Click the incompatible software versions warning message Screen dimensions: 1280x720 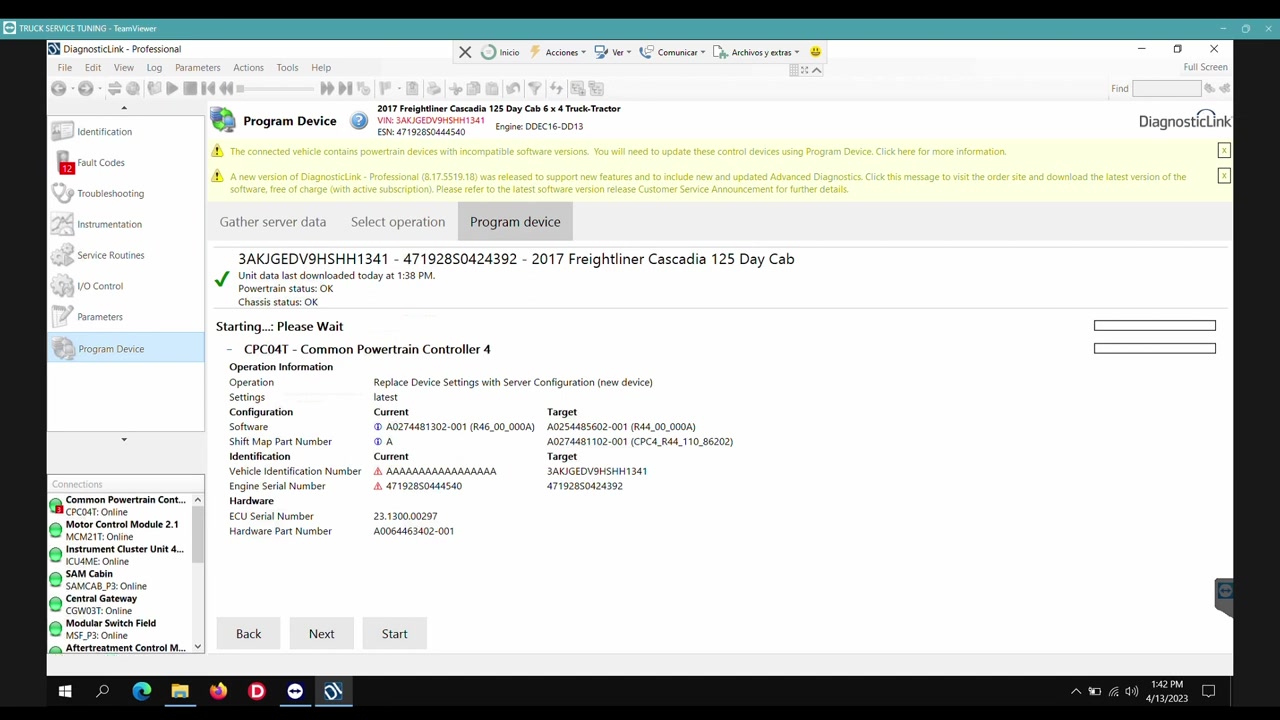coord(618,152)
